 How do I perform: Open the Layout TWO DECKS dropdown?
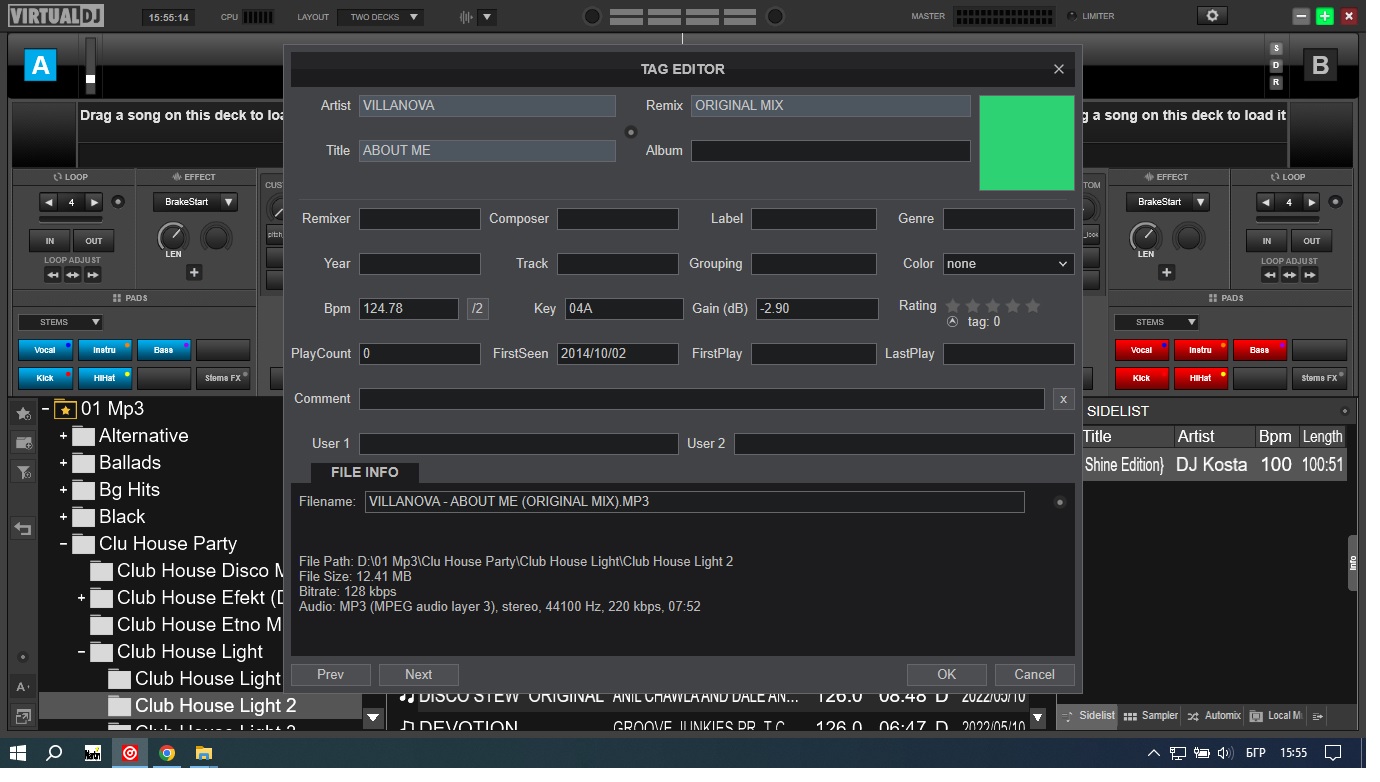coord(380,17)
